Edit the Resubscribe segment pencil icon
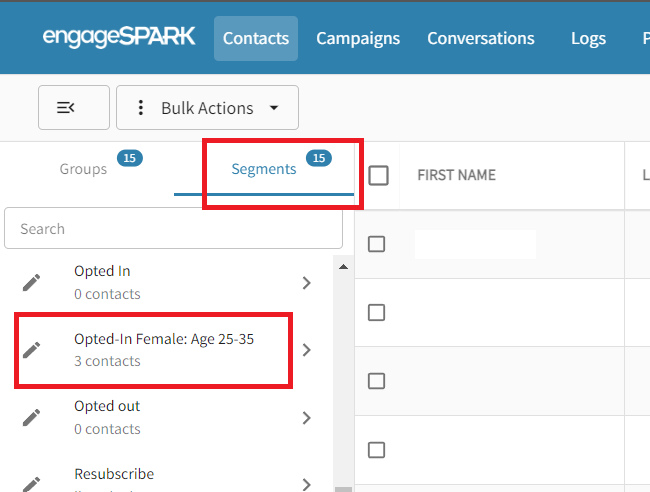Image resolution: width=650 pixels, height=492 pixels. (x=32, y=482)
